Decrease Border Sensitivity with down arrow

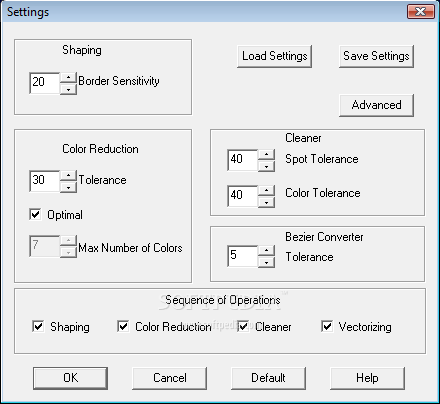(x=68, y=89)
